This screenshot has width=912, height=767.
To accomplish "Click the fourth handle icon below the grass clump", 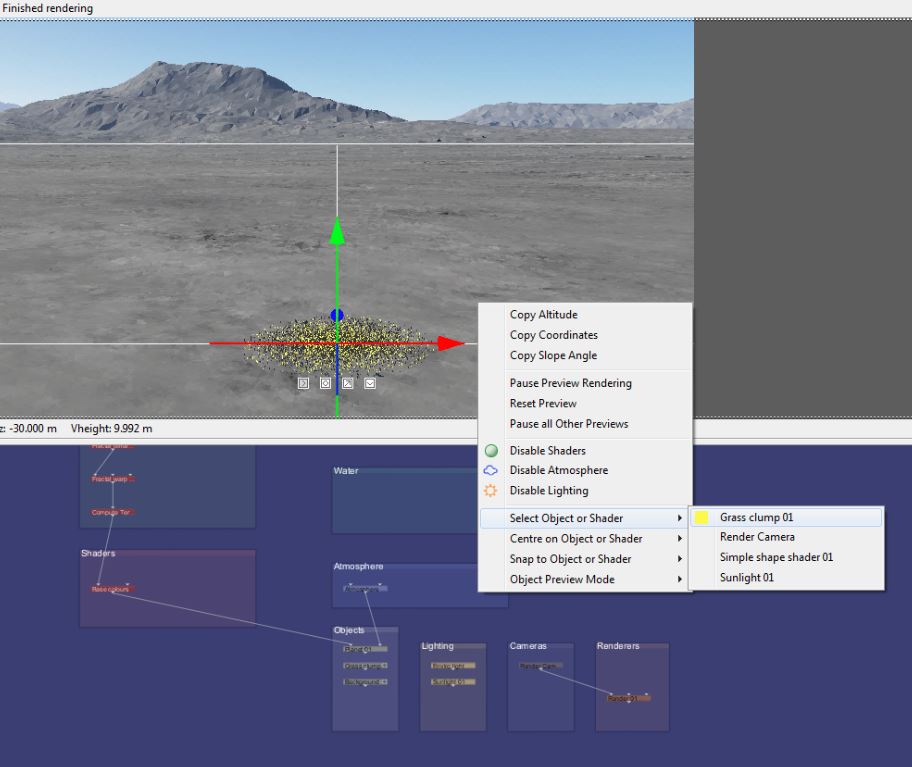I will 370,383.
